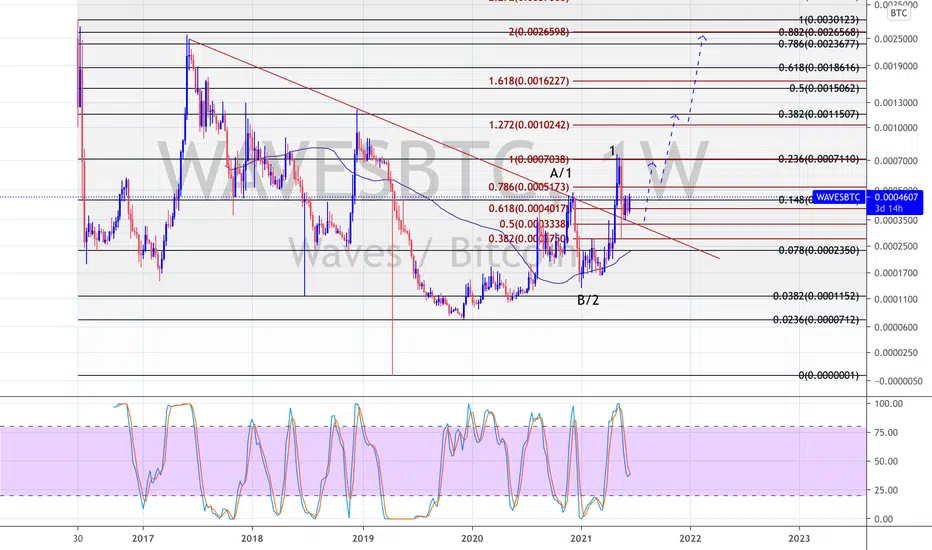The image size is (932, 550).
Task: Select the Fibonacci label 0.882(0.0026568)
Action: coord(819,32)
